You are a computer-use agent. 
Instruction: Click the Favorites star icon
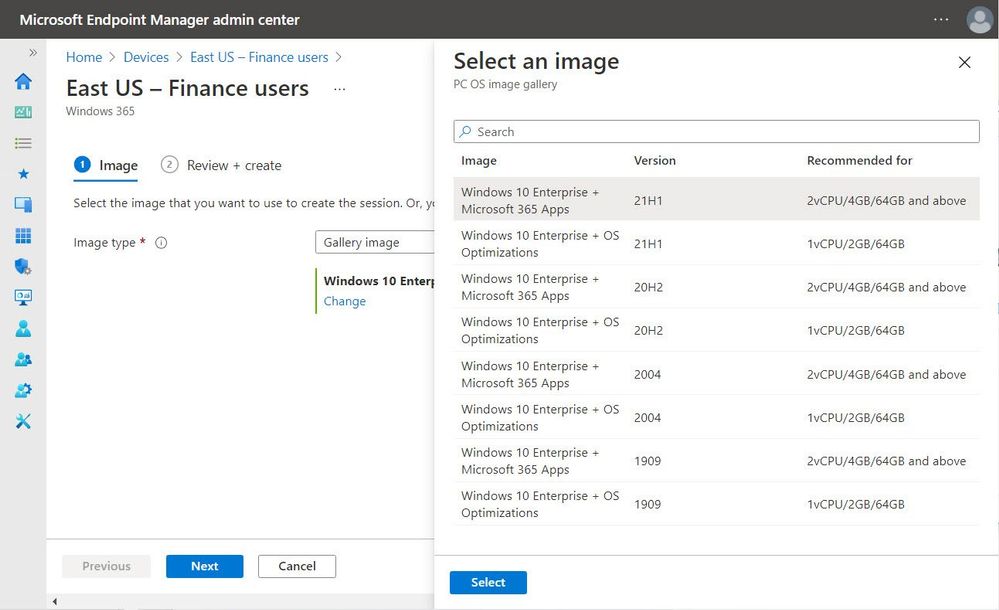pyautogui.click(x=23, y=174)
